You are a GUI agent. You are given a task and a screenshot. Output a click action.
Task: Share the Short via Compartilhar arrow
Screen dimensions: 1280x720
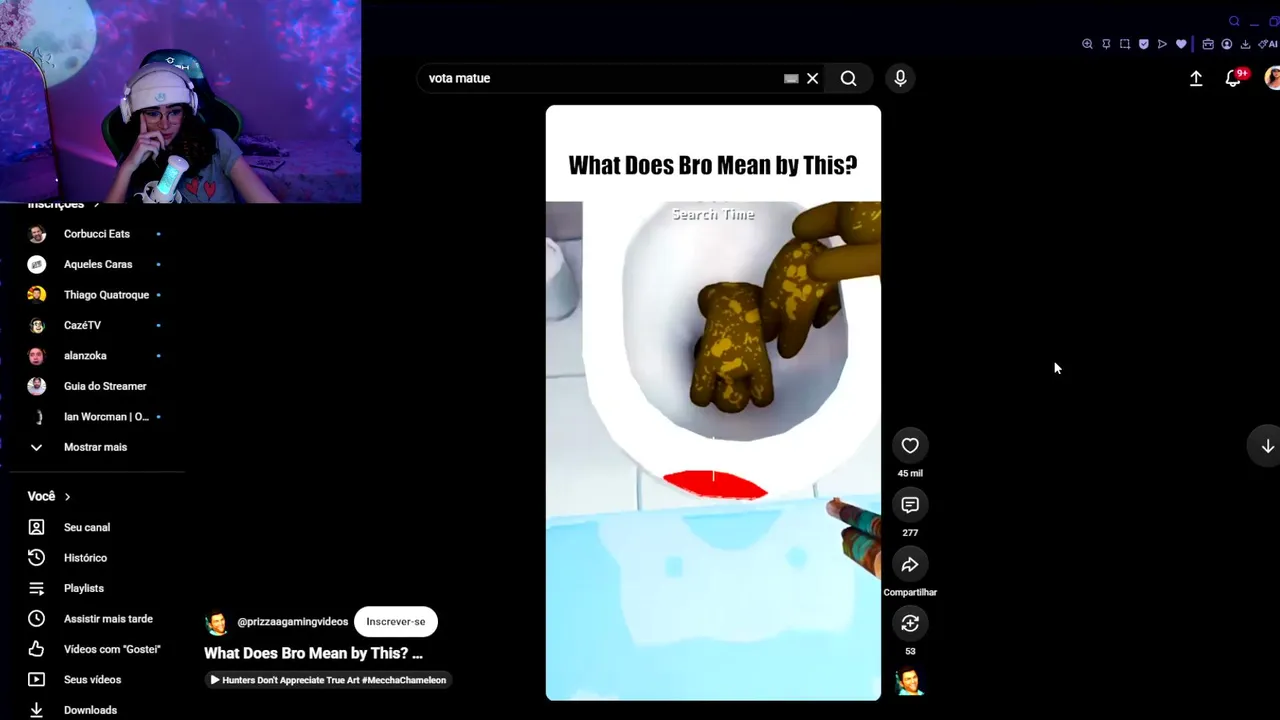tap(910, 565)
